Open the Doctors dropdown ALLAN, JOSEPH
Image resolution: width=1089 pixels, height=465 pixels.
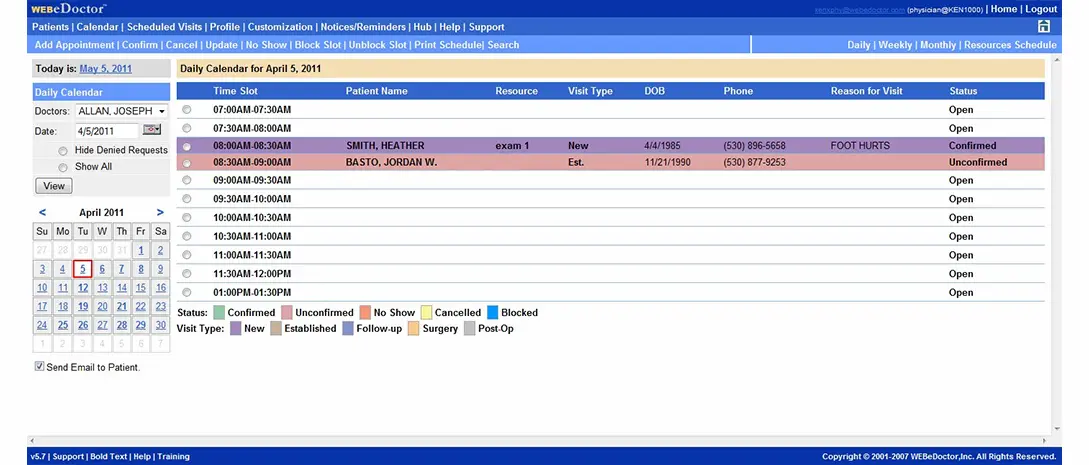[x=122, y=111]
